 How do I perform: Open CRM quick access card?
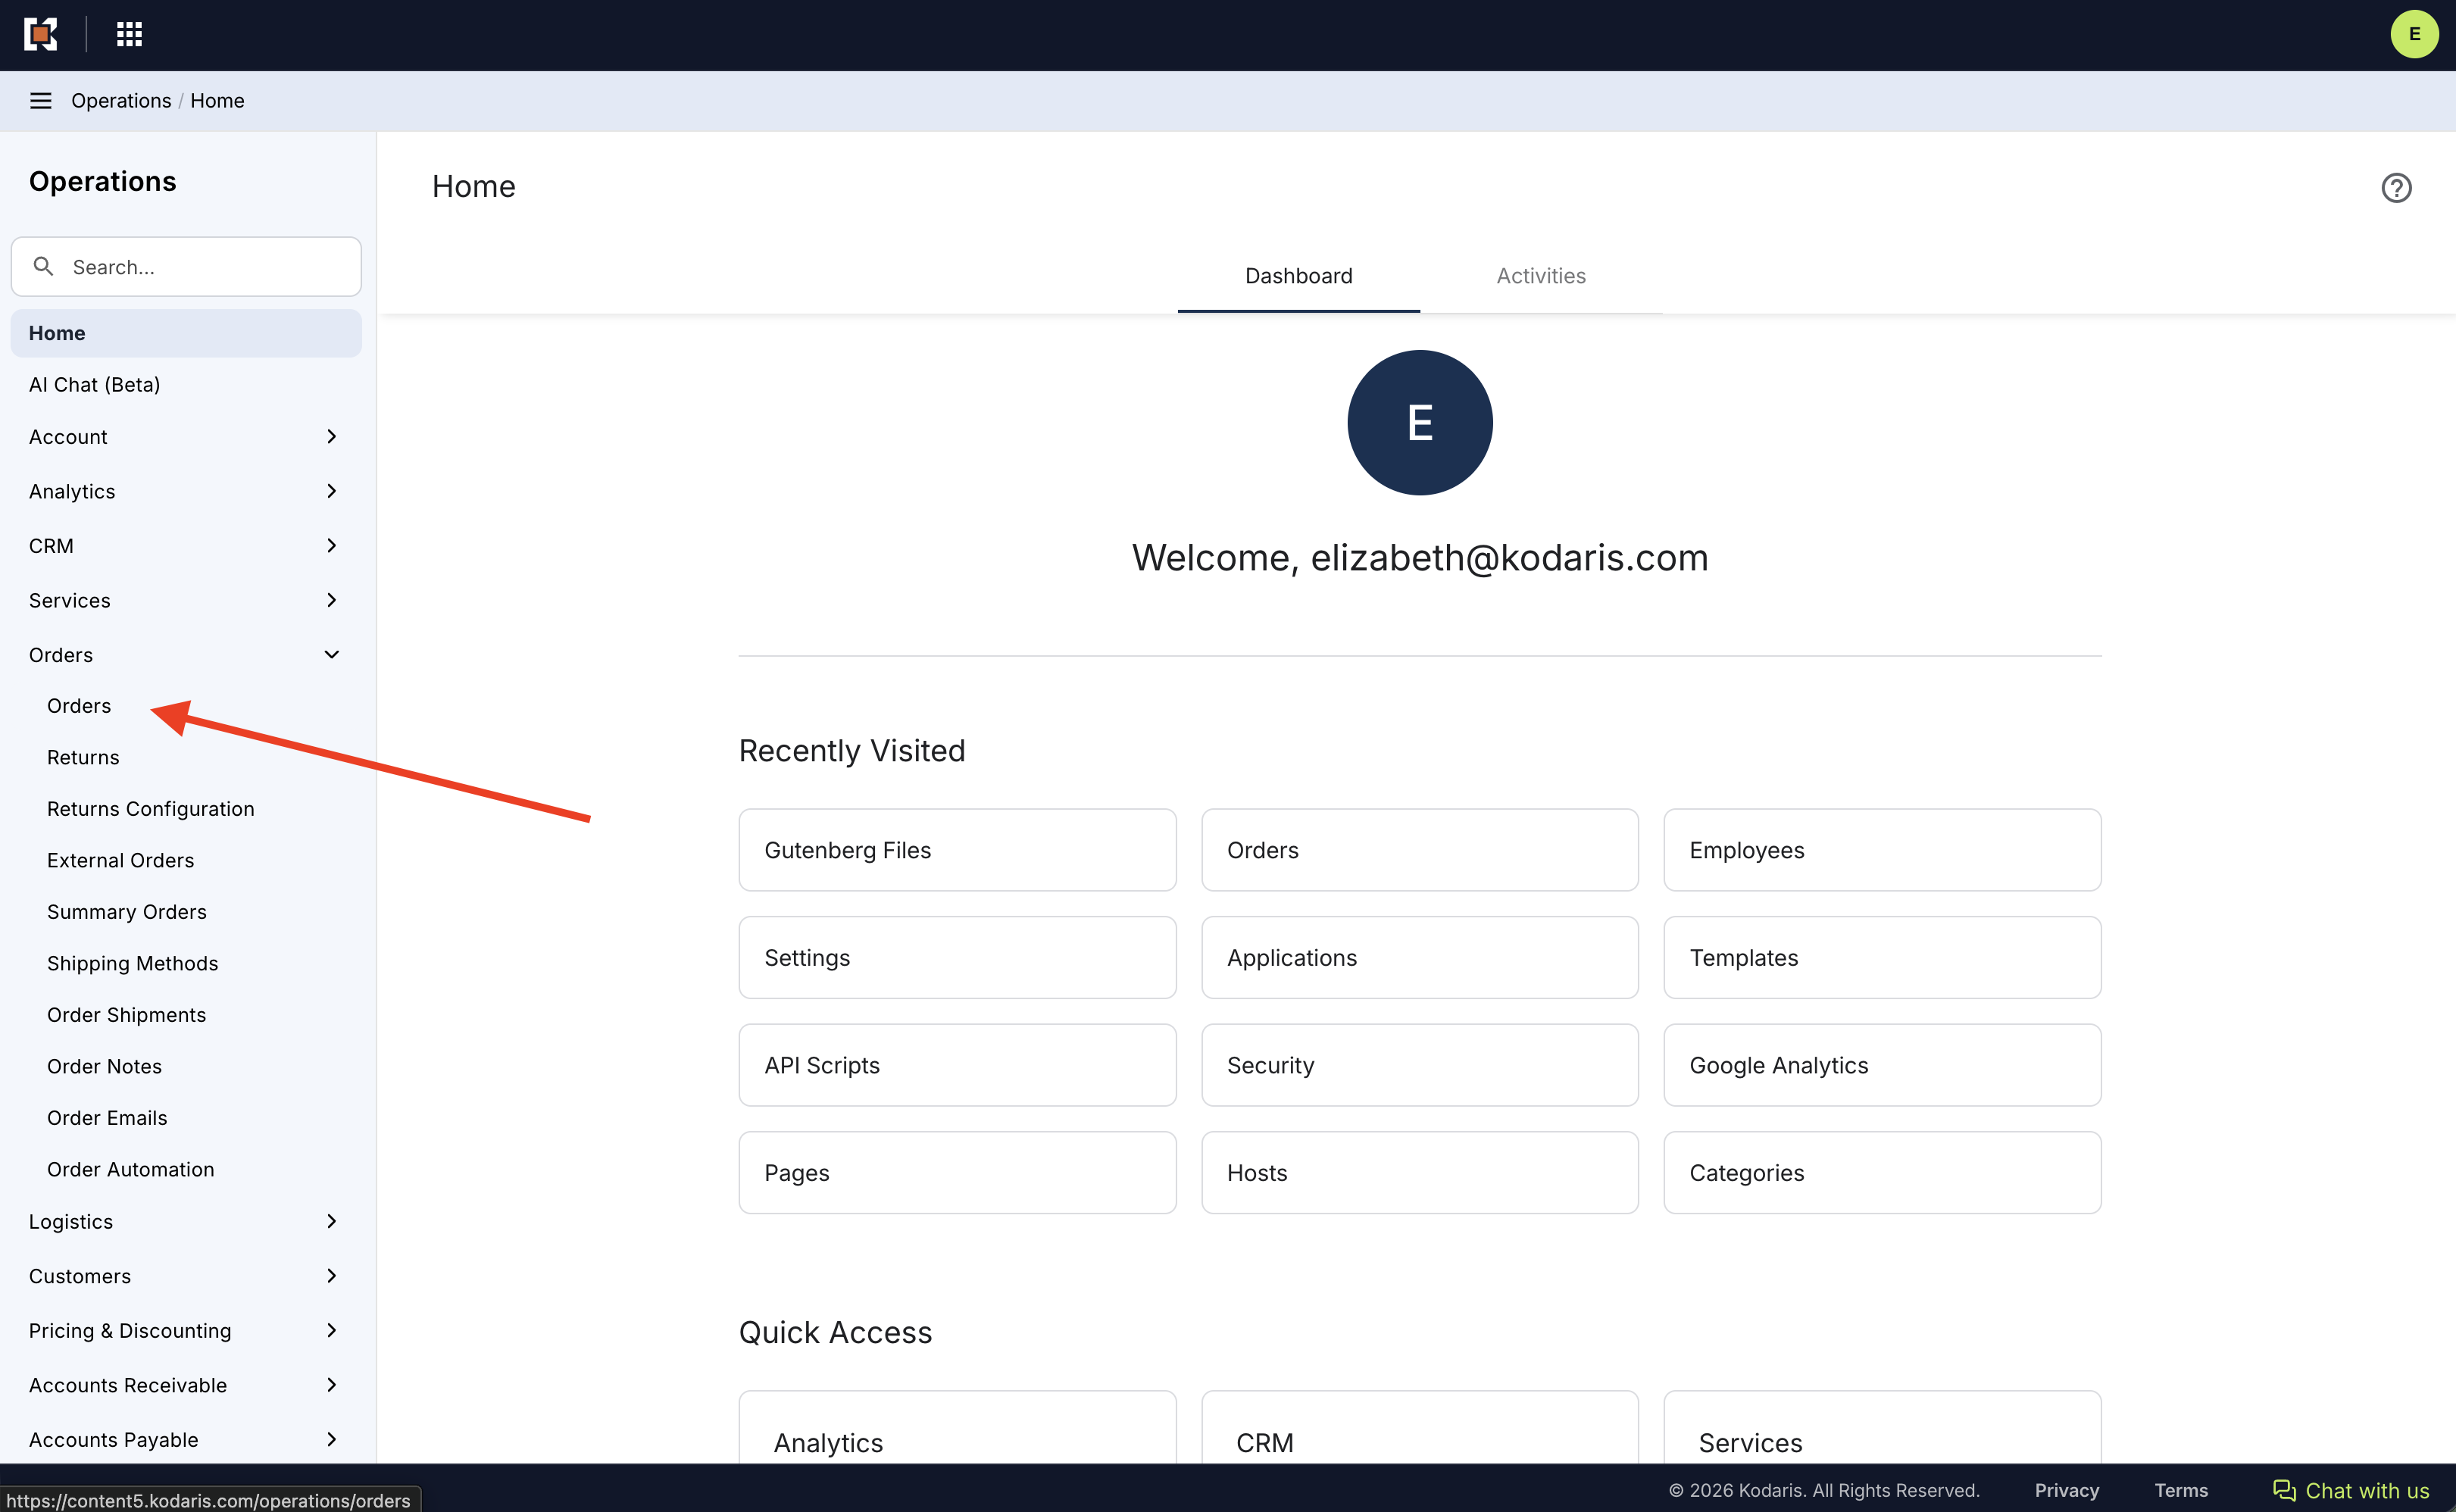click(x=1420, y=1428)
